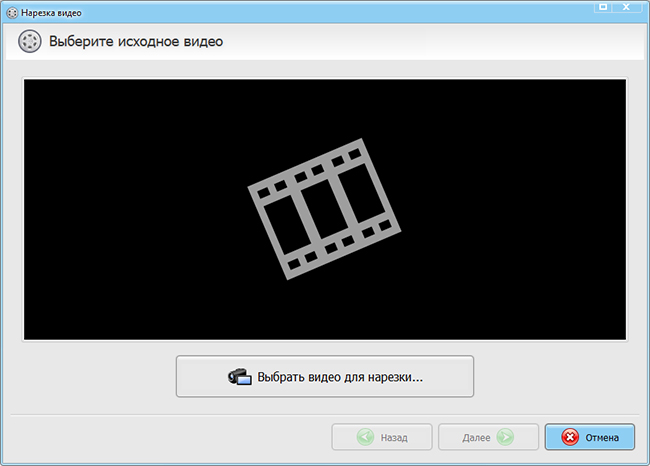
Task: Maximize the Нарезка видео window
Action: pyautogui.click(x=603, y=7)
